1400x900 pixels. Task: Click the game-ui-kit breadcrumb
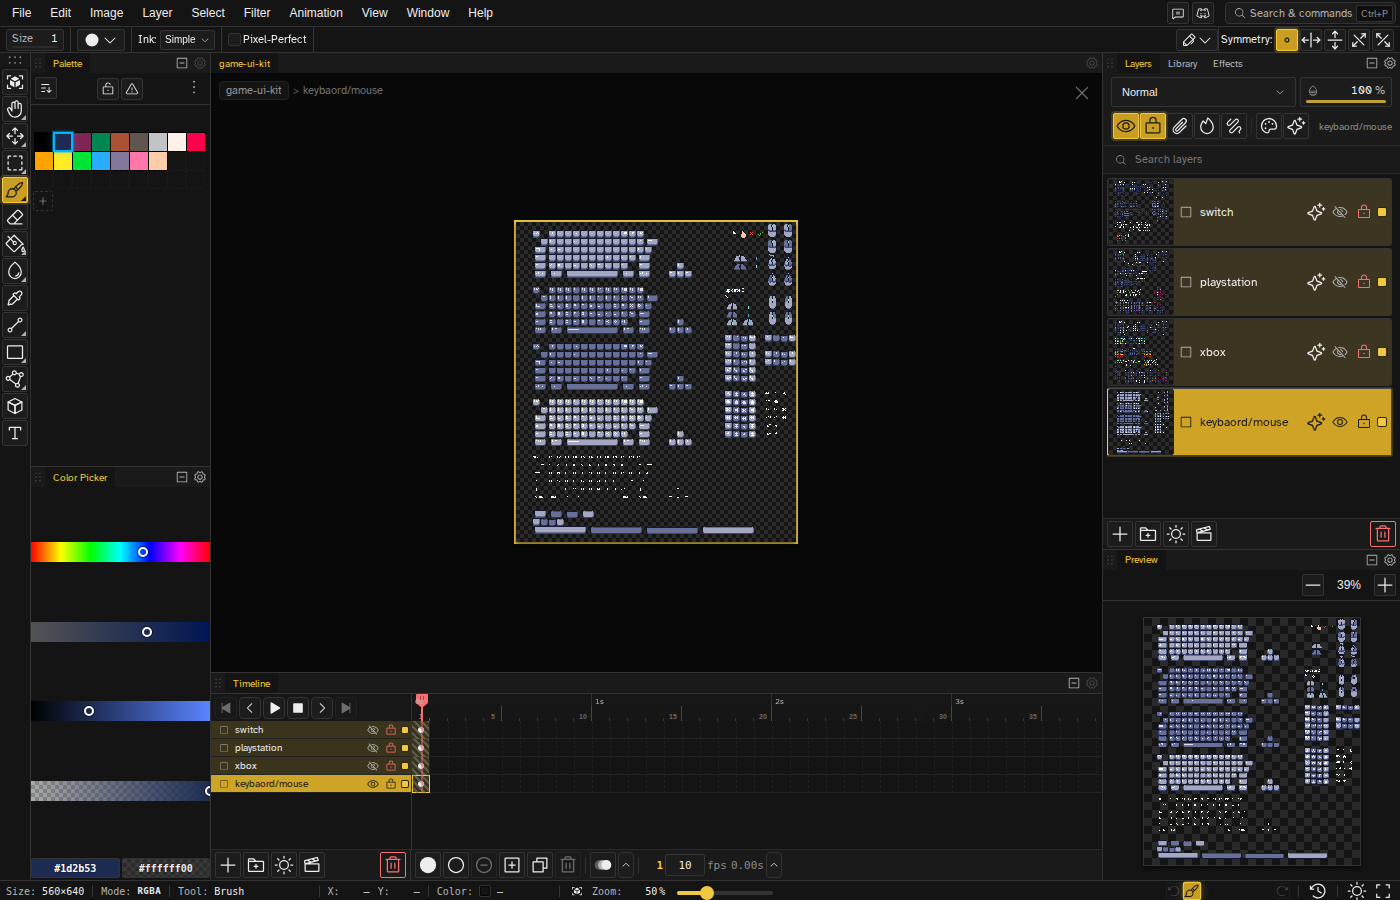[254, 90]
